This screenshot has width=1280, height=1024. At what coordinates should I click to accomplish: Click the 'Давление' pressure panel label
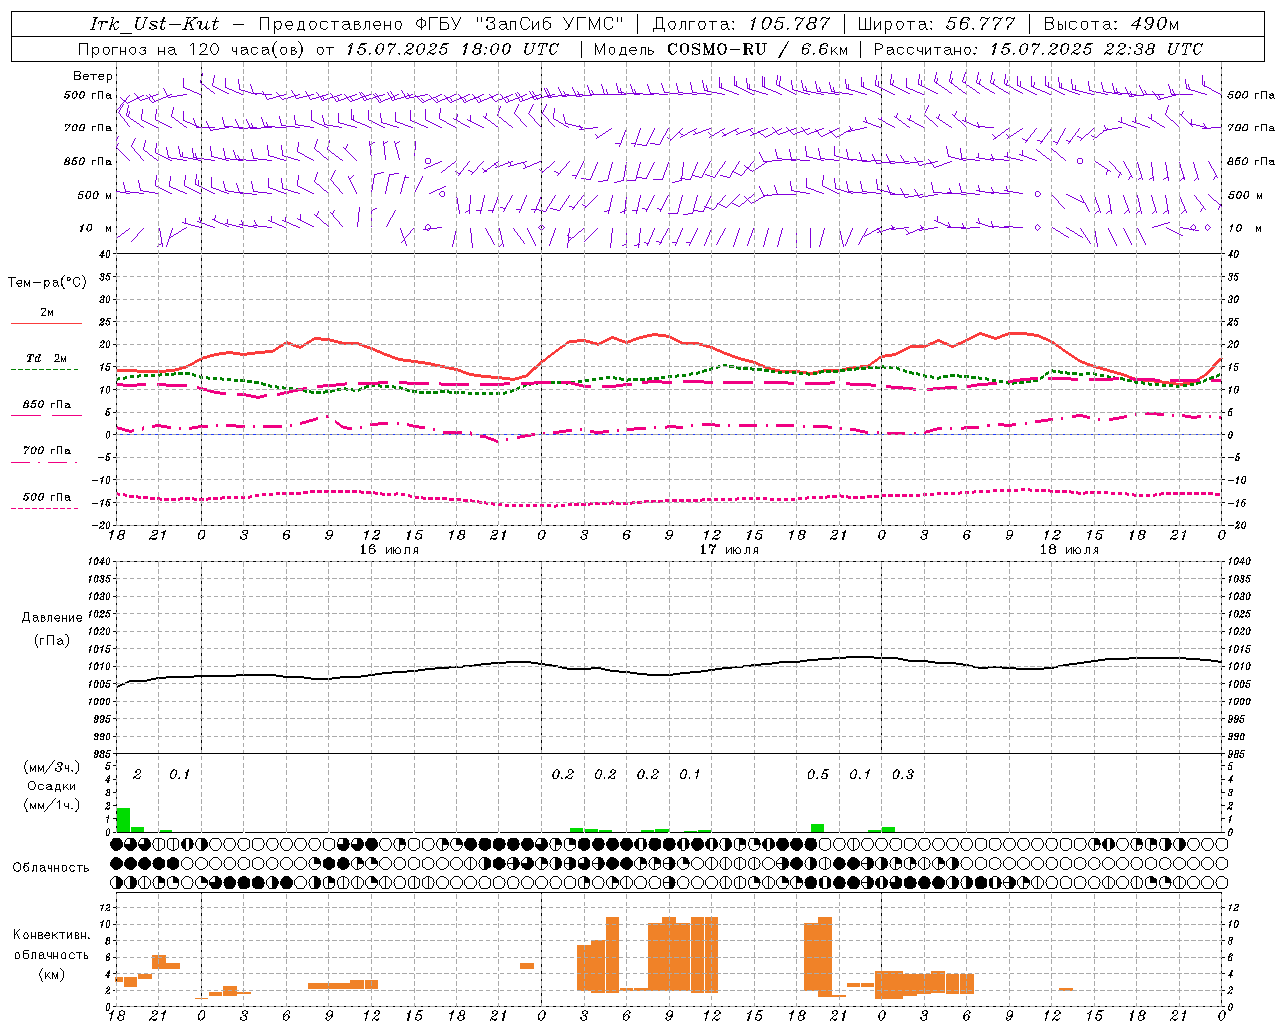tap(52, 618)
